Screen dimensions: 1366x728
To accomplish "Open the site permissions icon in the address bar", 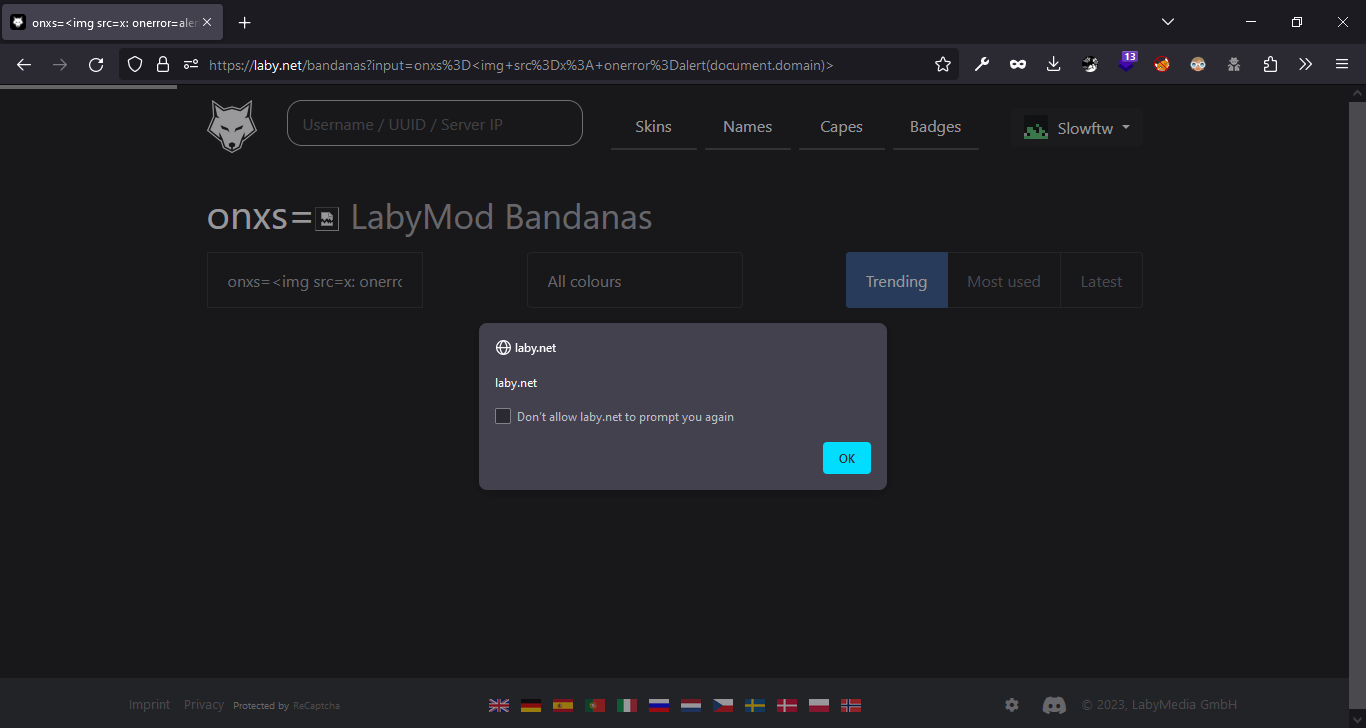I will pyautogui.click(x=191, y=64).
